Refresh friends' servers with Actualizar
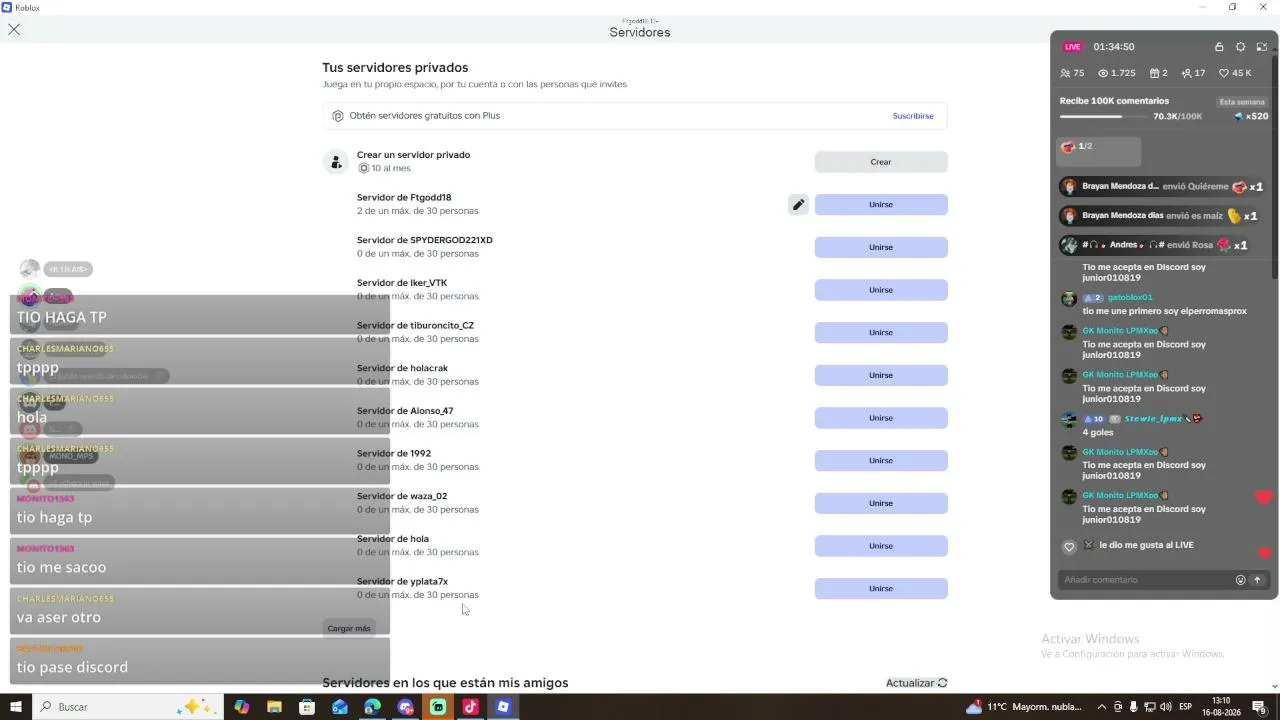The image size is (1280, 720). pos(917,683)
